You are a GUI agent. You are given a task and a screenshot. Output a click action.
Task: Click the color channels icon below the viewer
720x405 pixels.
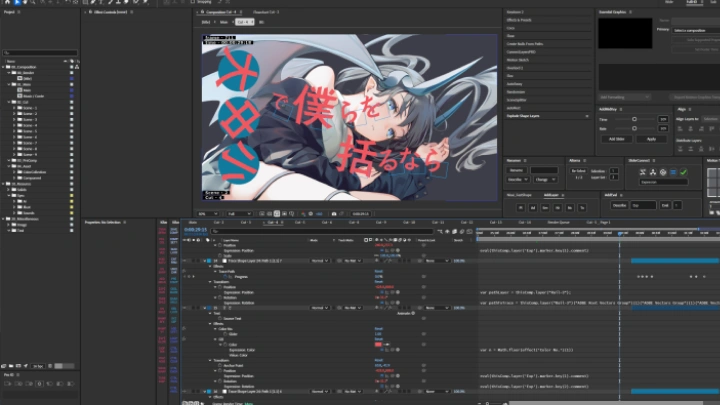(x=303, y=214)
